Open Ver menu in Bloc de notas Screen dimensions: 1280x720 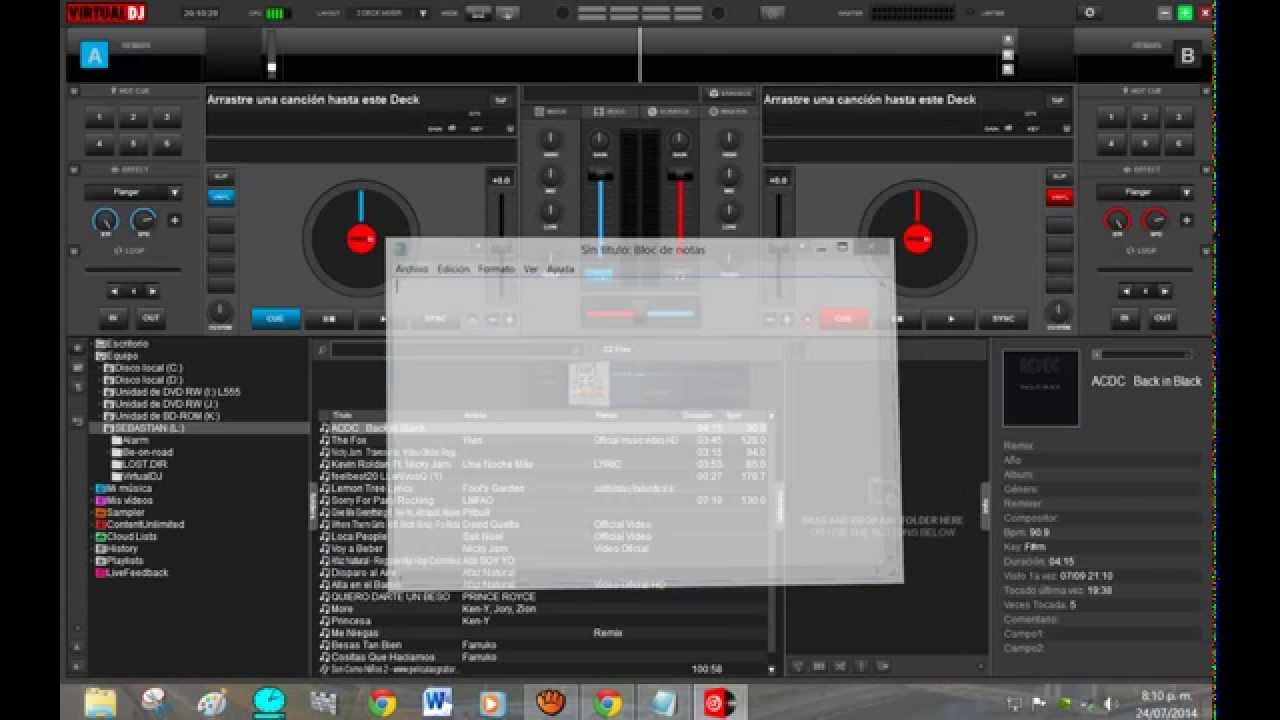click(x=531, y=269)
